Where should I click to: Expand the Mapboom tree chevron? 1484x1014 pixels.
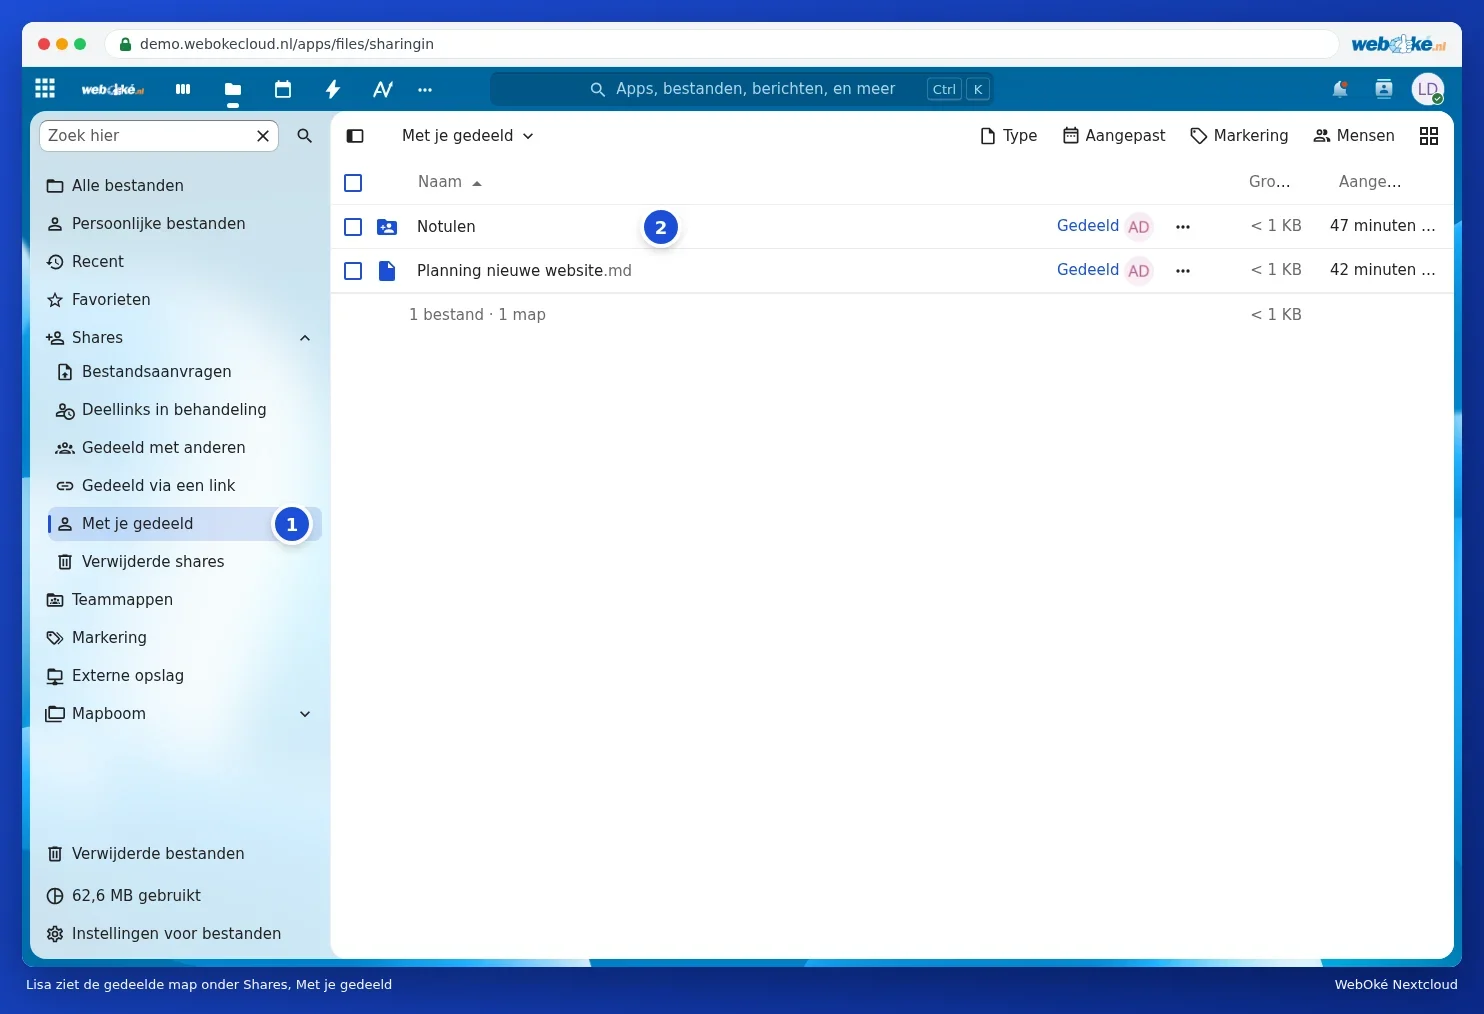[305, 714]
